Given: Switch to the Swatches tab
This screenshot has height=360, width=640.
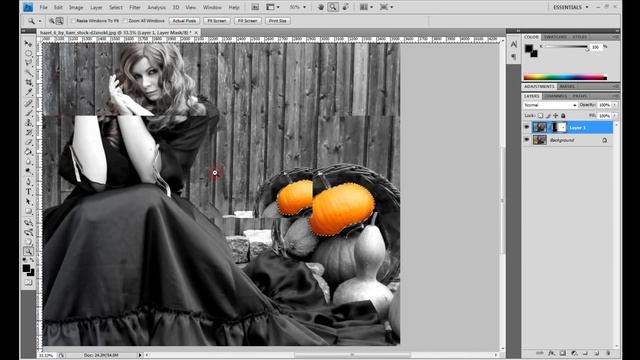Looking at the screenshot, I should 555,37.
